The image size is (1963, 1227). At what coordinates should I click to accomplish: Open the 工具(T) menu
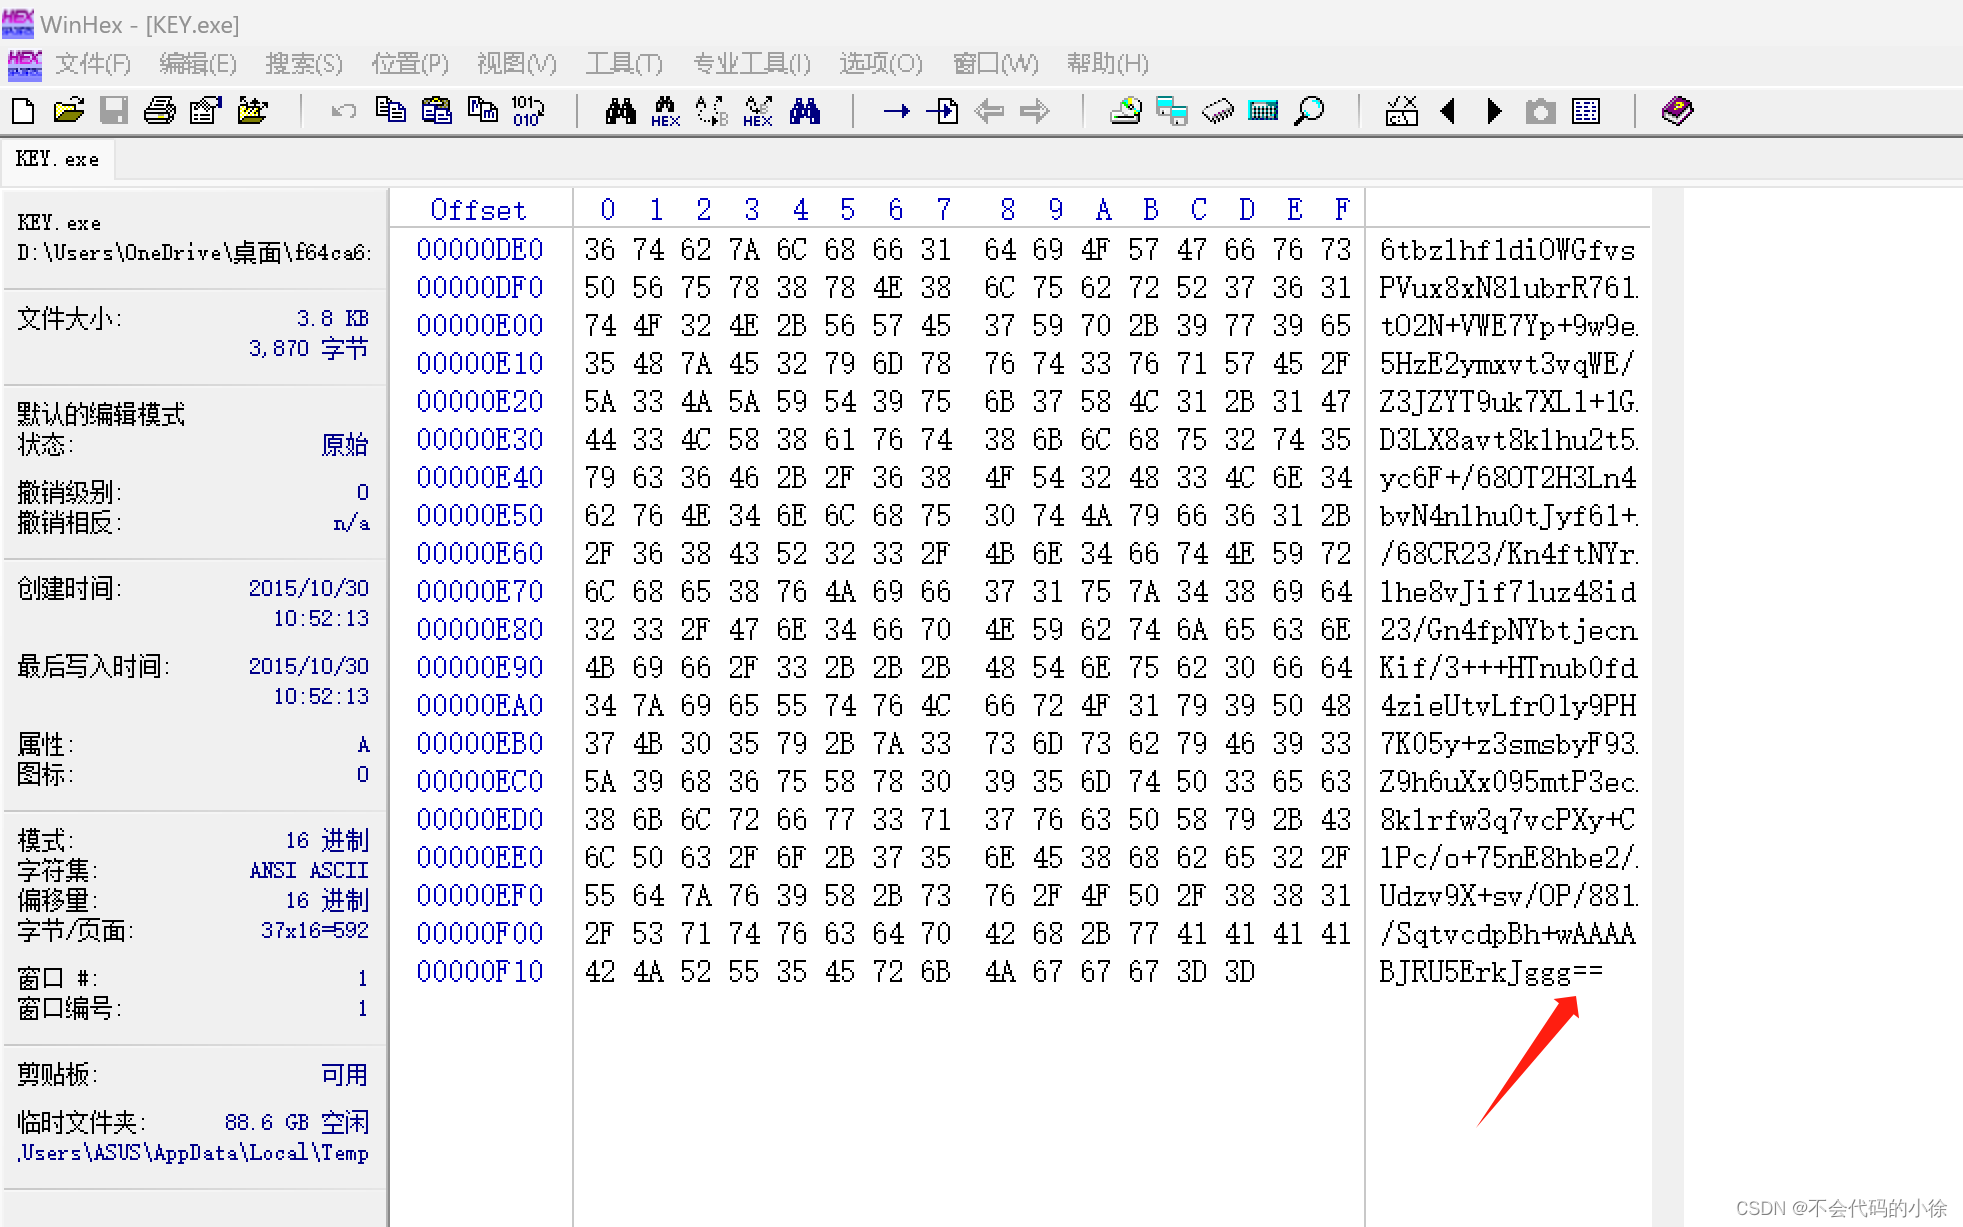(x=624, y=64)
